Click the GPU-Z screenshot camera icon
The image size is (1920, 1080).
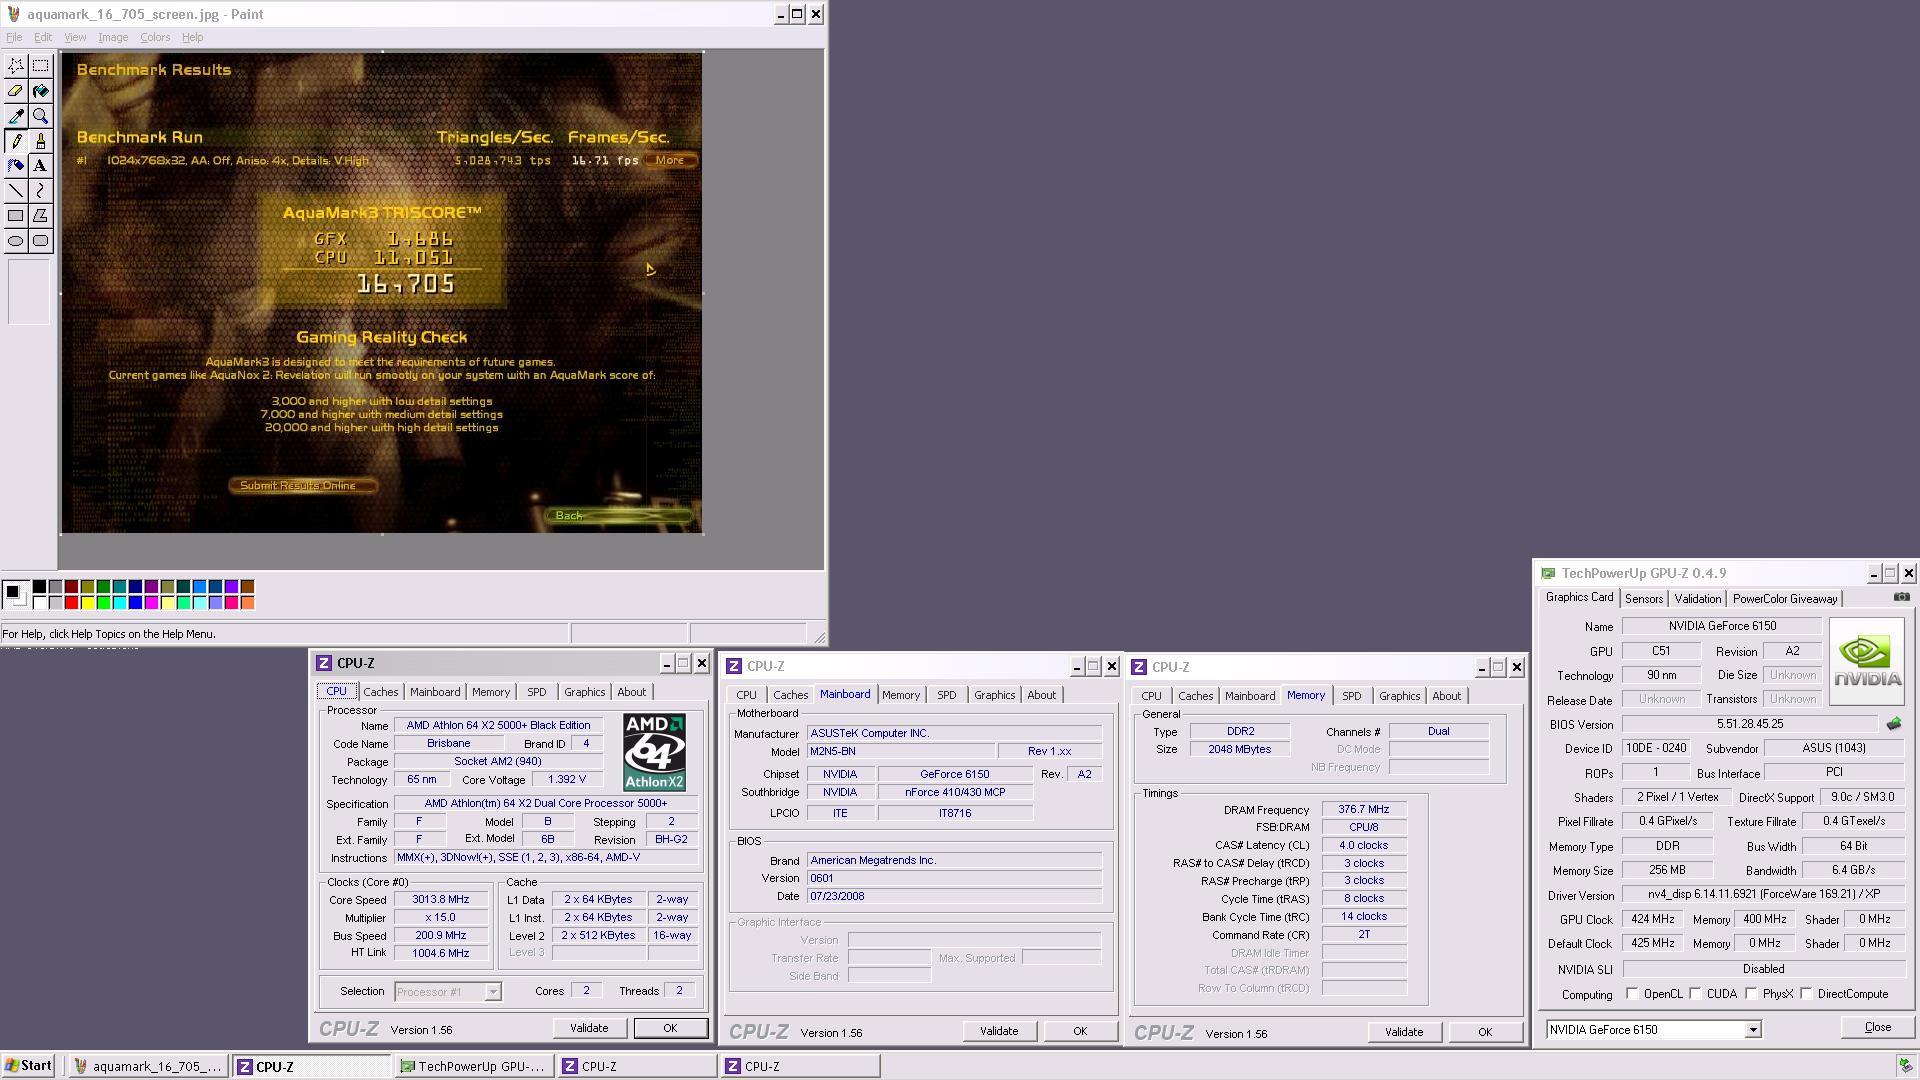(x=1901, y=597)
